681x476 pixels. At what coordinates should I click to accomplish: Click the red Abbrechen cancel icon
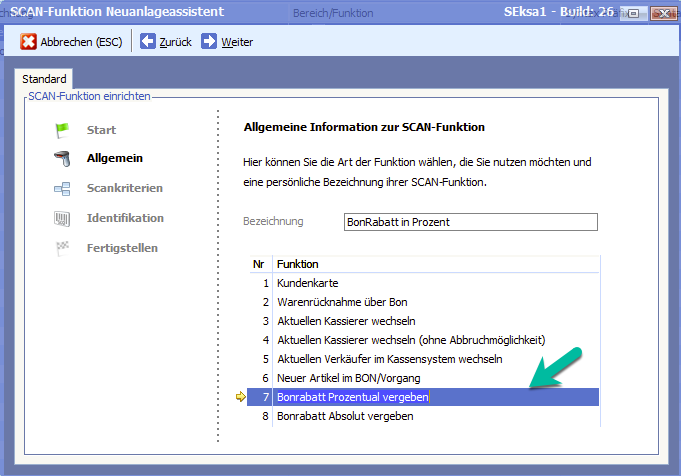(29, 42)
